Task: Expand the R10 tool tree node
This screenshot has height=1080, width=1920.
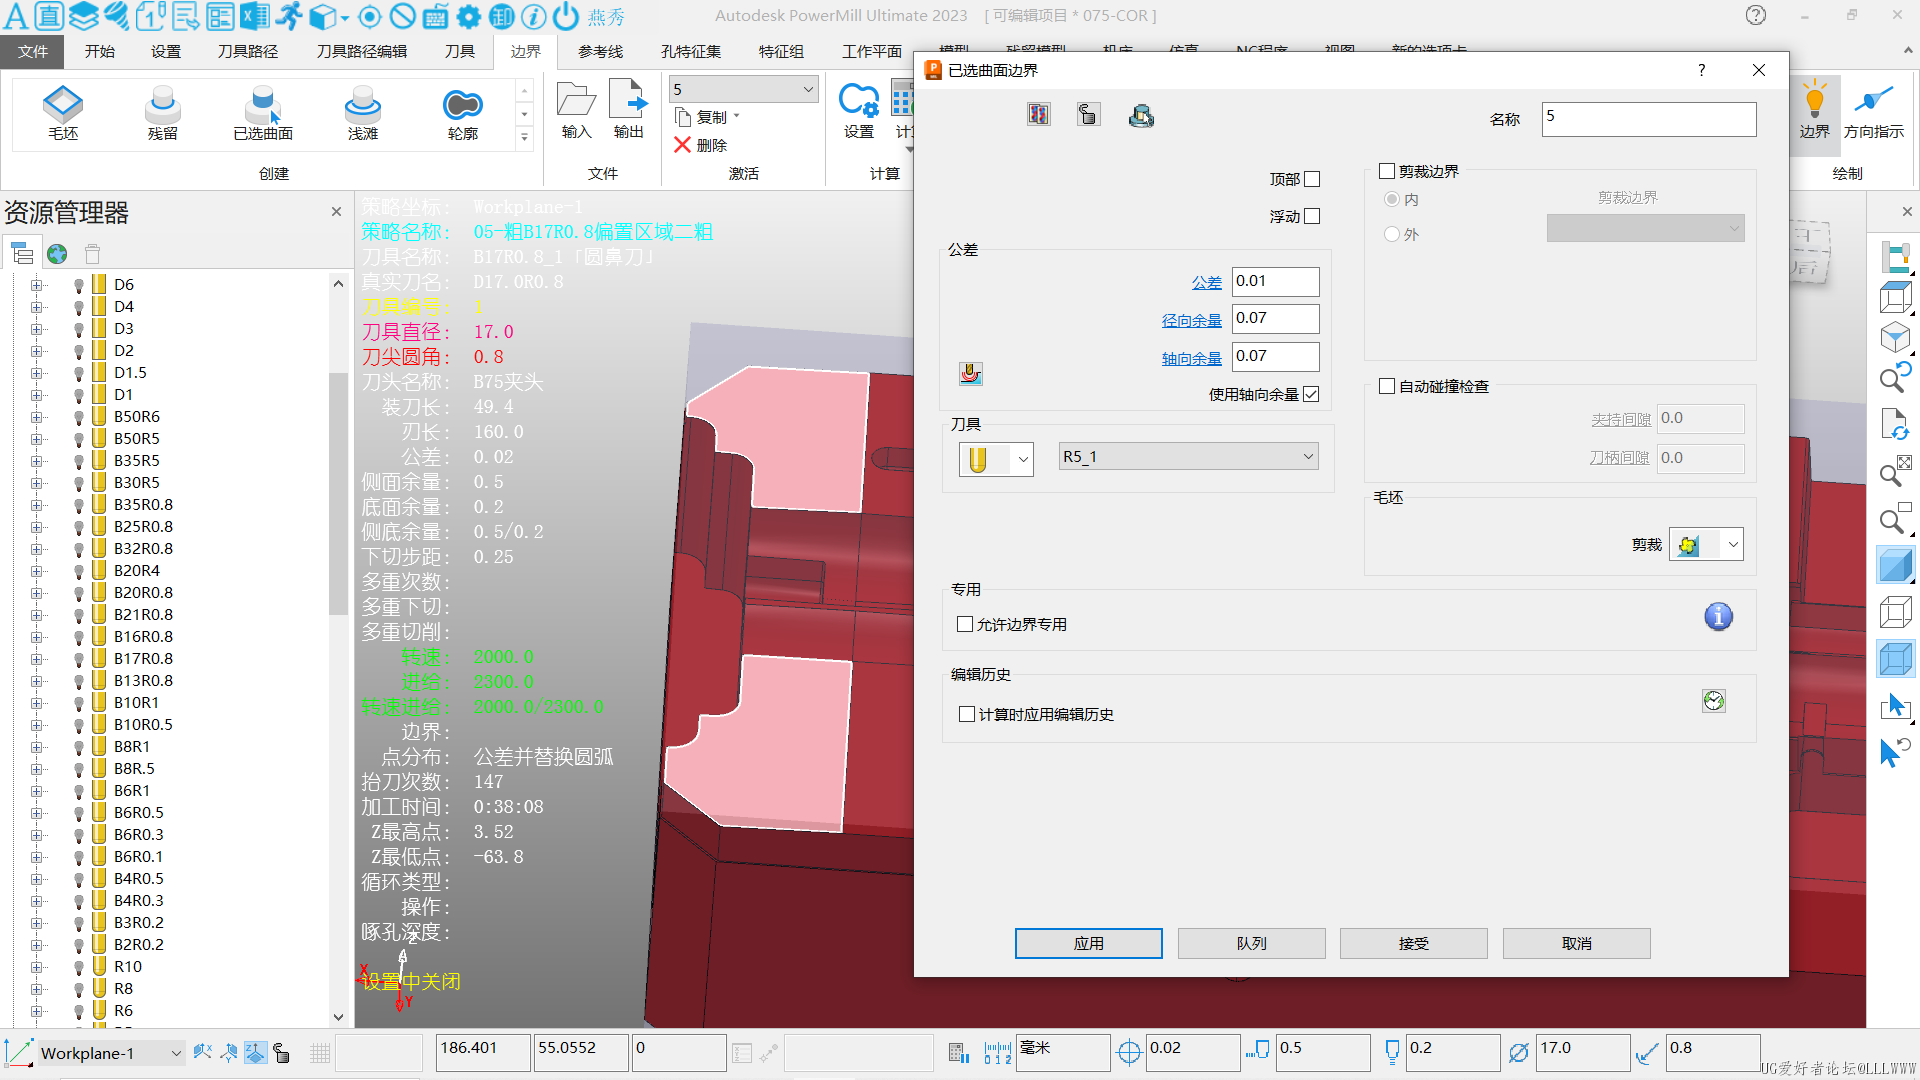Action: (37, 967)
